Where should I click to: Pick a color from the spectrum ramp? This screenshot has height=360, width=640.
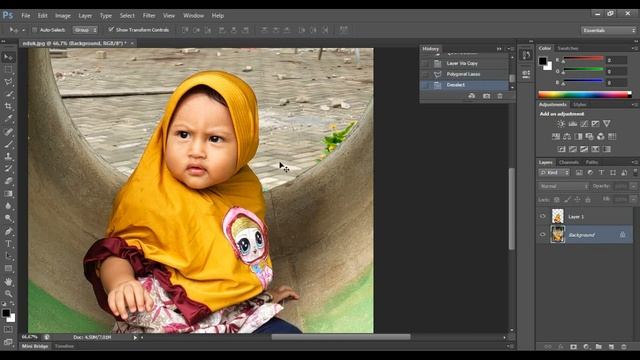point(585,95)
